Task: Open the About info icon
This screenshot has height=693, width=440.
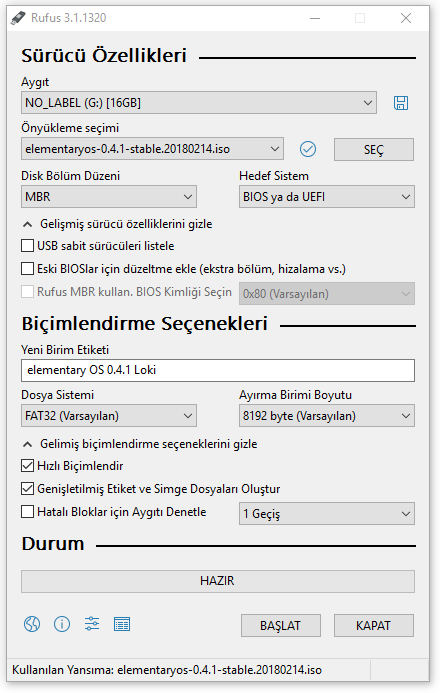Action: pos(62,624)
